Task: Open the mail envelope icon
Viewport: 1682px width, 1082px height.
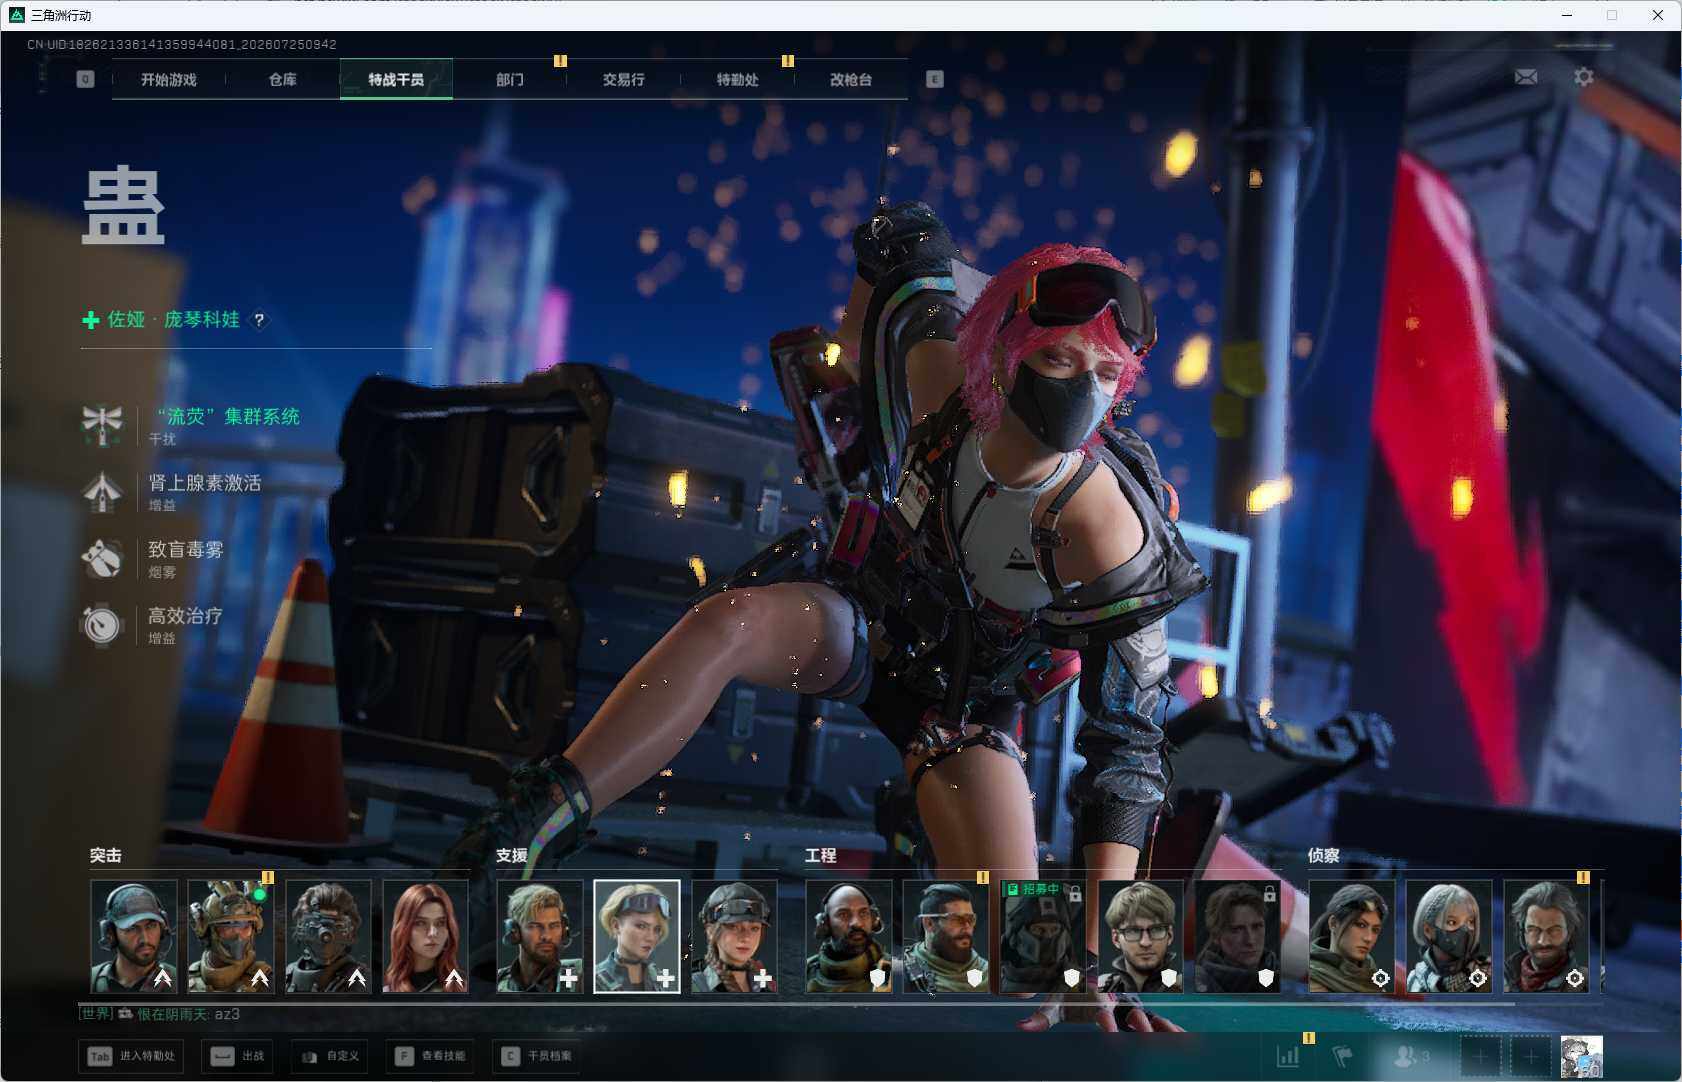Action: click(x=1526, y=77)
